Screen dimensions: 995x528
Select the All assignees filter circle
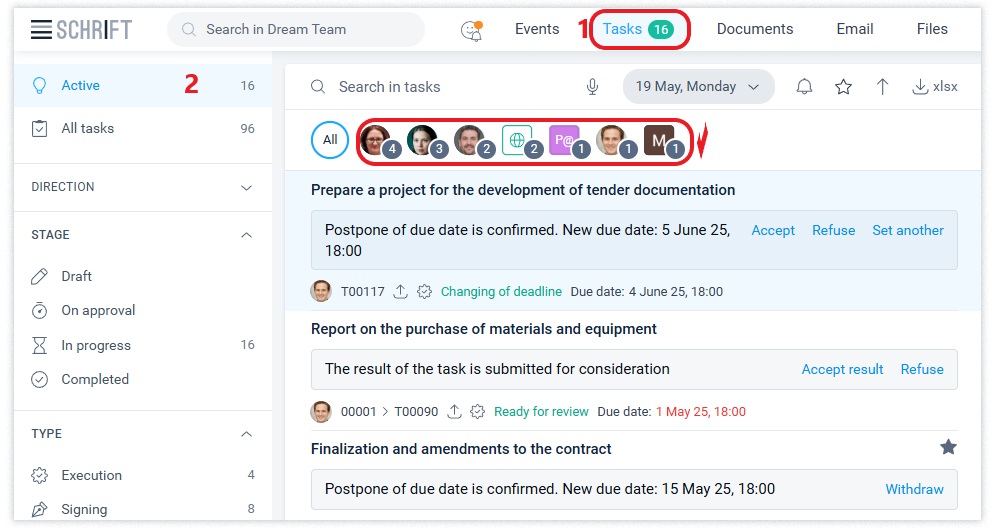click(x=330, y=140)
